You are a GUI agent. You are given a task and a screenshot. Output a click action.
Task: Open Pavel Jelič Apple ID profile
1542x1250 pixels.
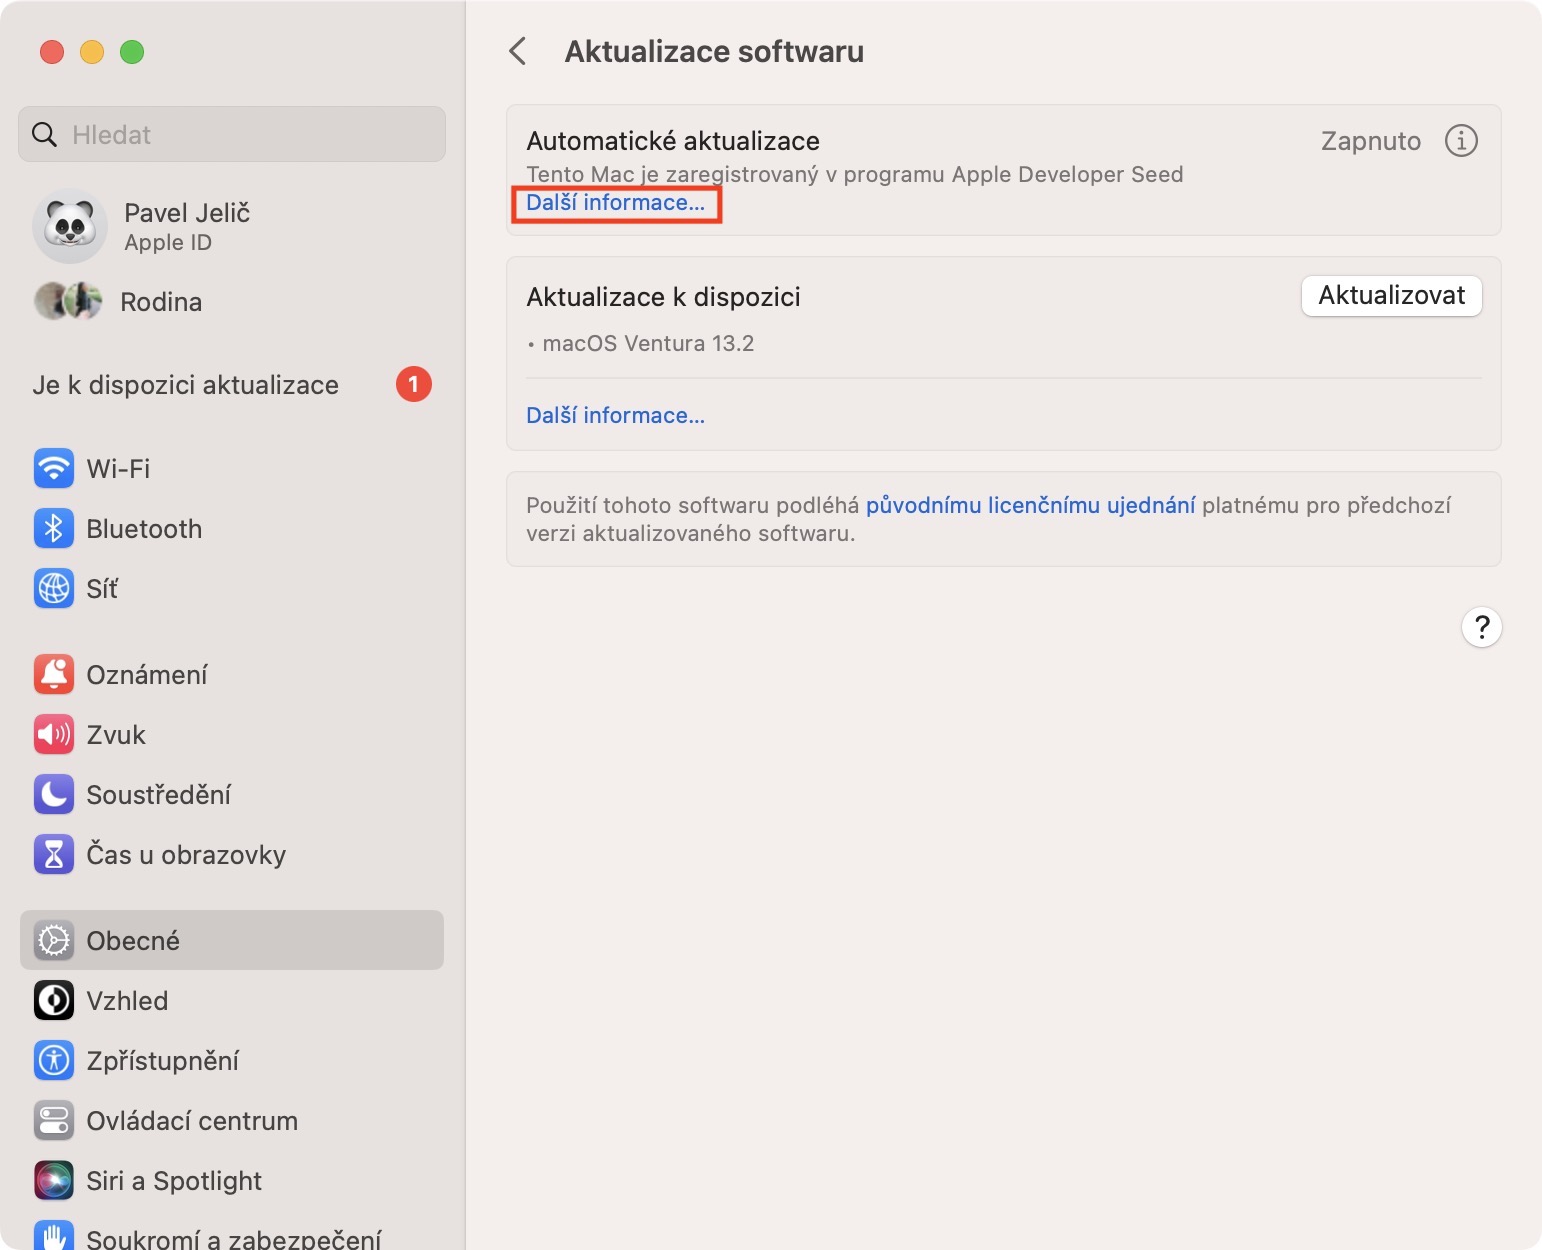pos(186,226)
